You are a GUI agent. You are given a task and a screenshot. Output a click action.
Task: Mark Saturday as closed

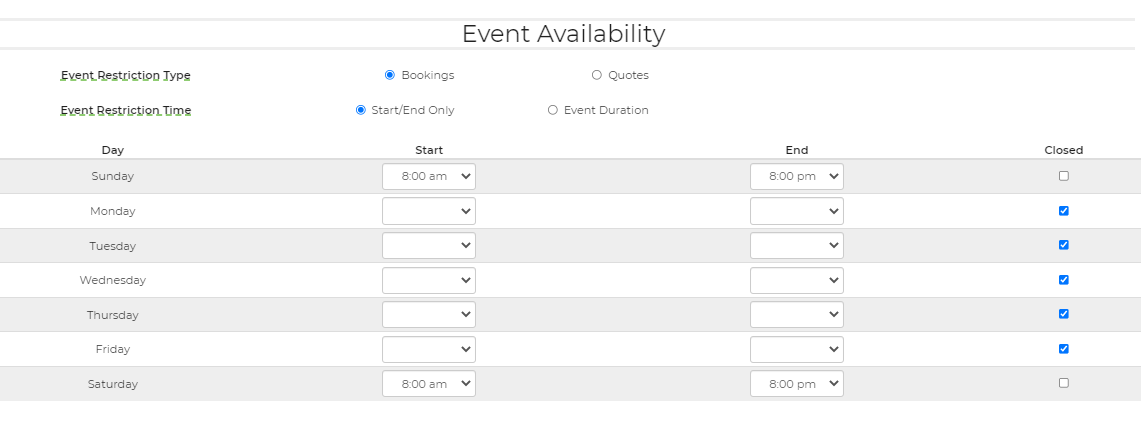pos(1064,383)
